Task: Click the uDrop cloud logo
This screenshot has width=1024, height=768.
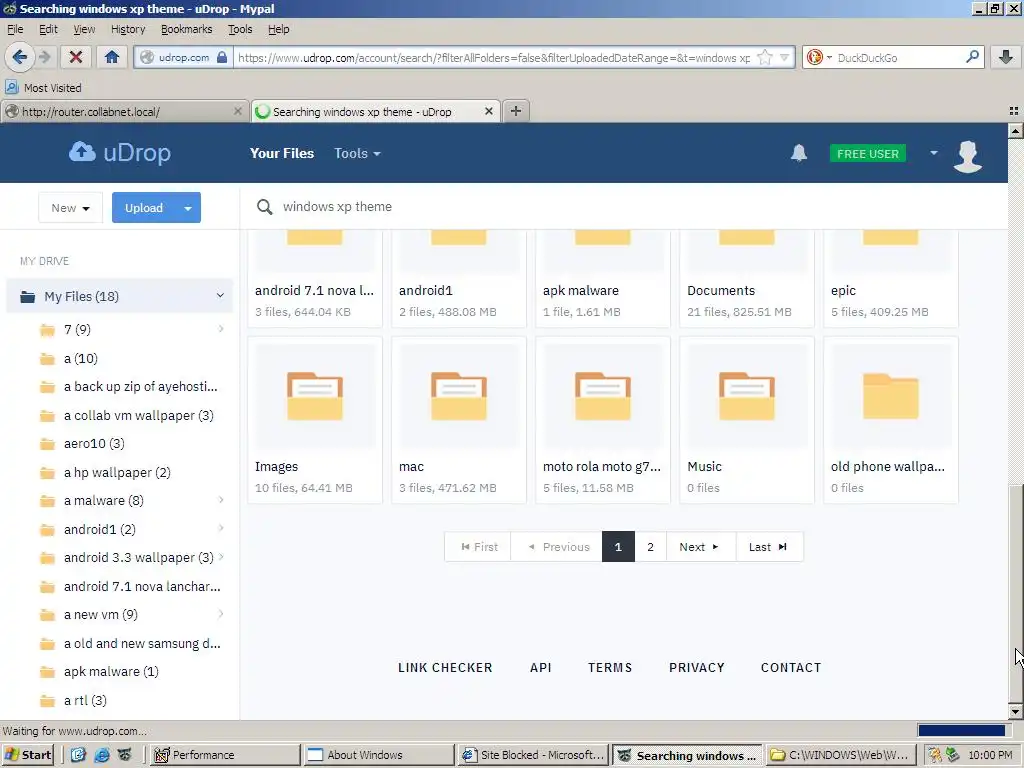Action: [x=120, y=153]
